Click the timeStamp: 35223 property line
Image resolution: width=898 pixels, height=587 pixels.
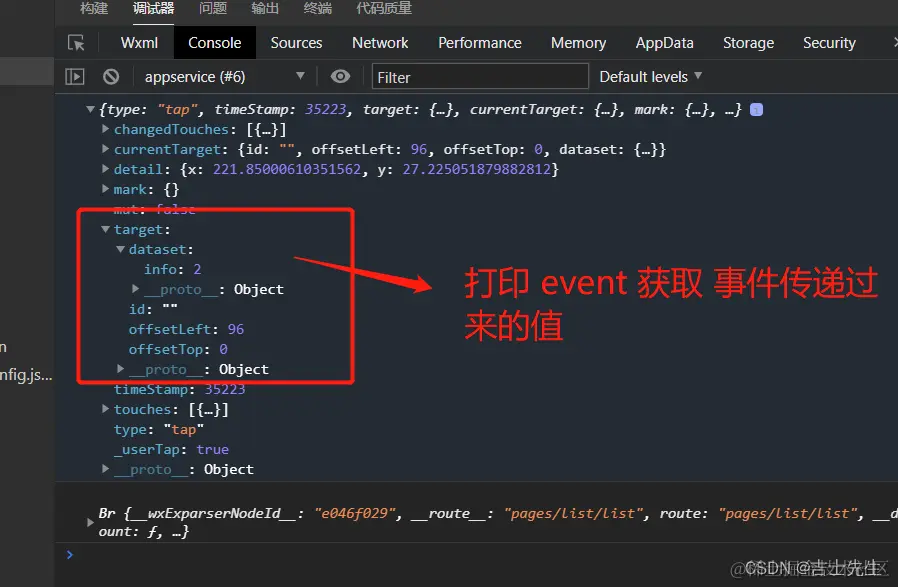click(179, 389)
